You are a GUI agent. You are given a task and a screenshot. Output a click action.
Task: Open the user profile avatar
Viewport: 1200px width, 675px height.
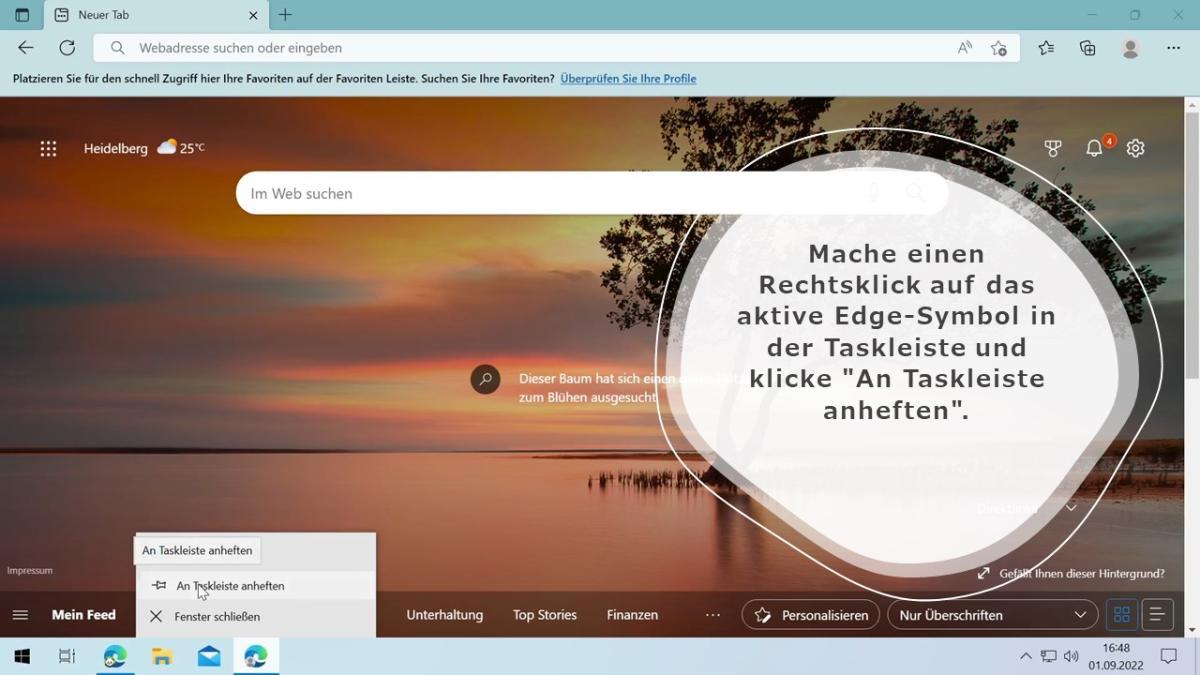click(1131, 48)
